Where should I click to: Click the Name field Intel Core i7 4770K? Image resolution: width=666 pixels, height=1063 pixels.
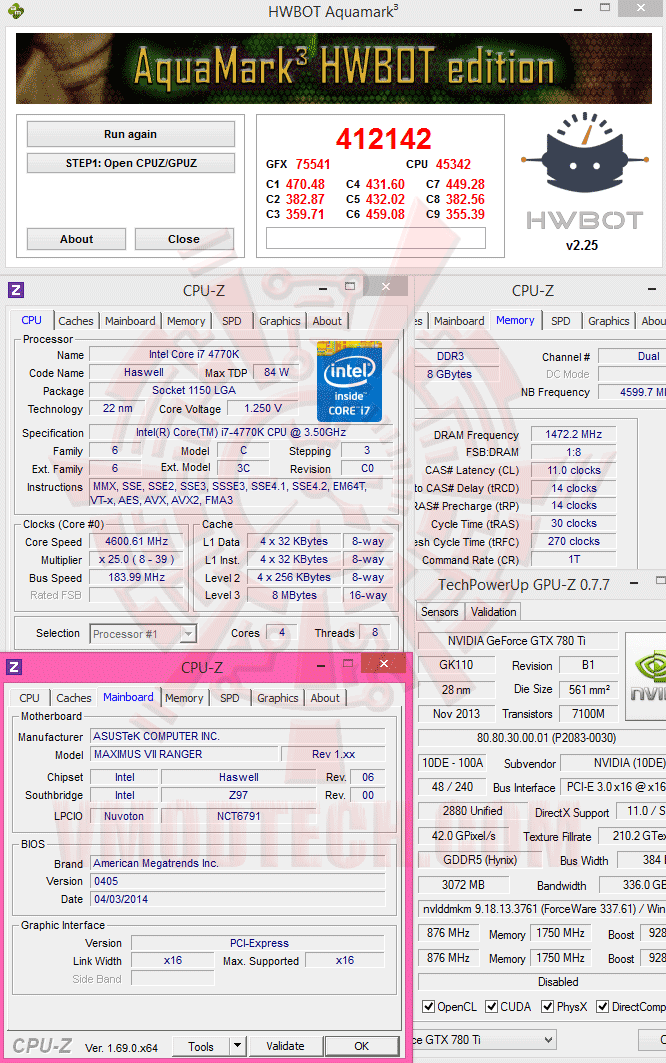click(194, 354)
